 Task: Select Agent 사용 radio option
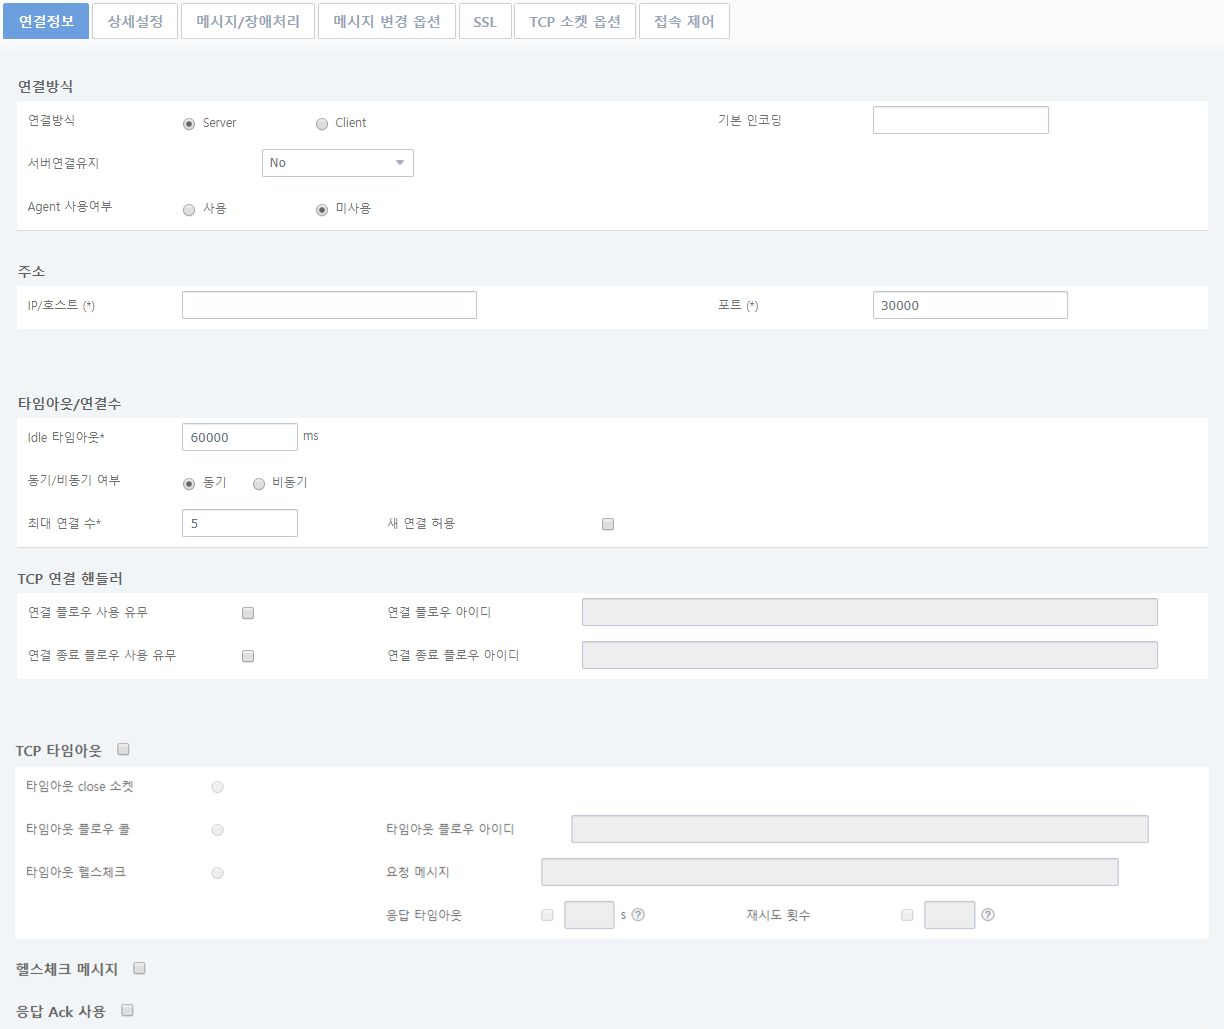click(x=189, y=210)
